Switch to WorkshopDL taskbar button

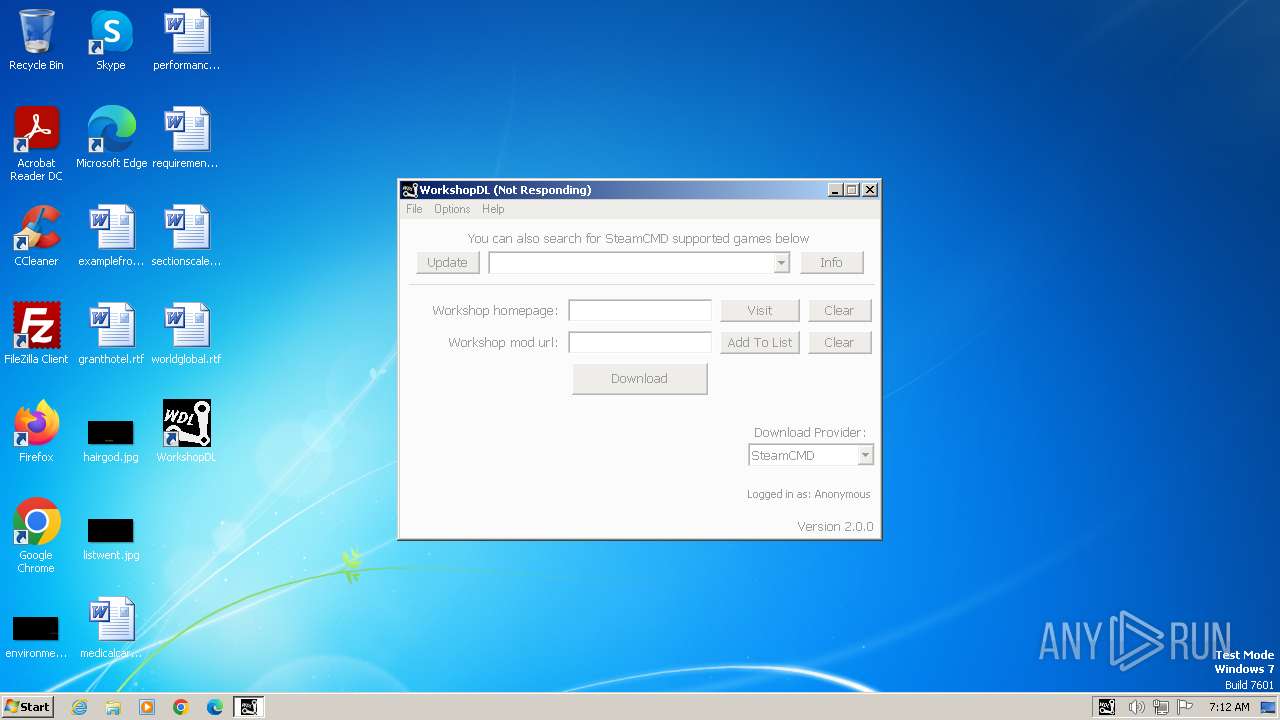point(248,707)
